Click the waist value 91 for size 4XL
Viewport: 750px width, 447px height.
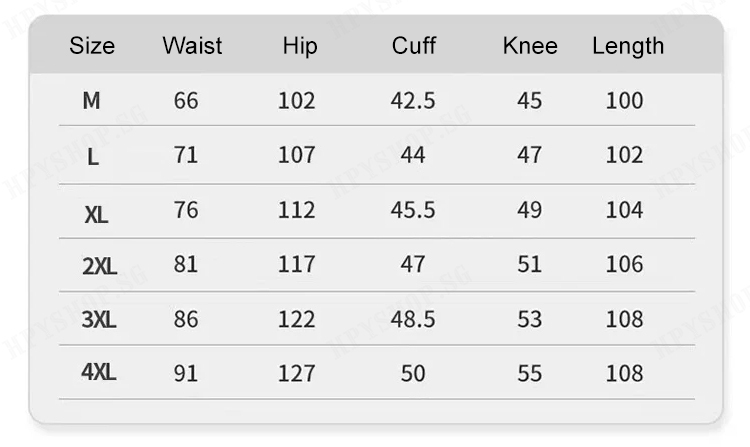[186, 374]
